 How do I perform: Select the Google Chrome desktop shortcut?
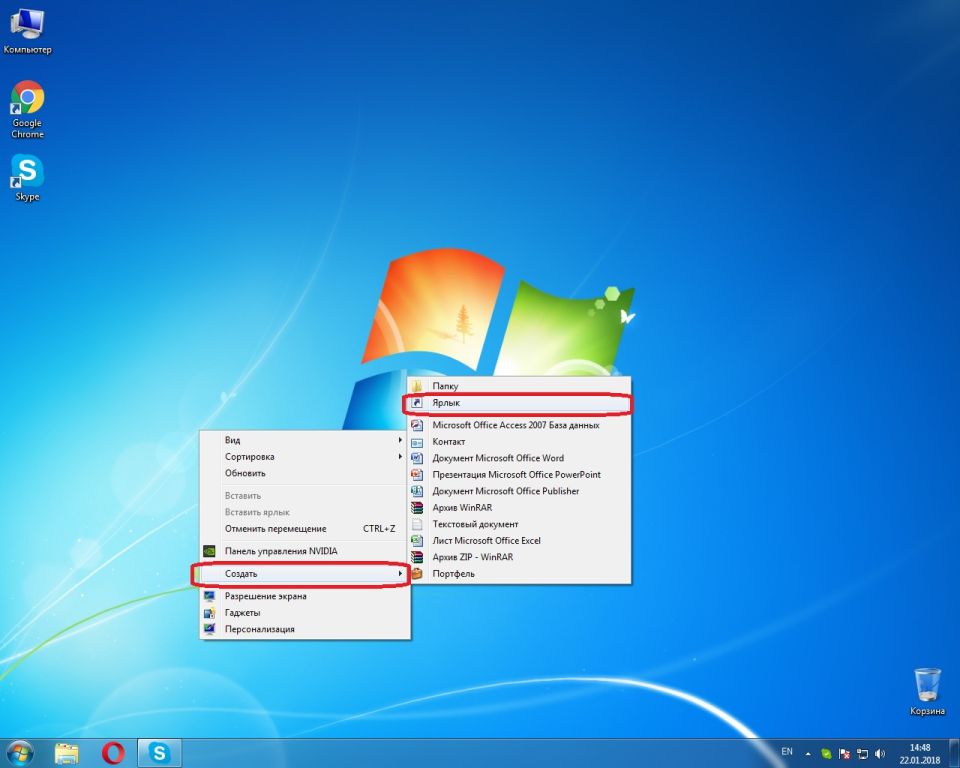point(27,110)
